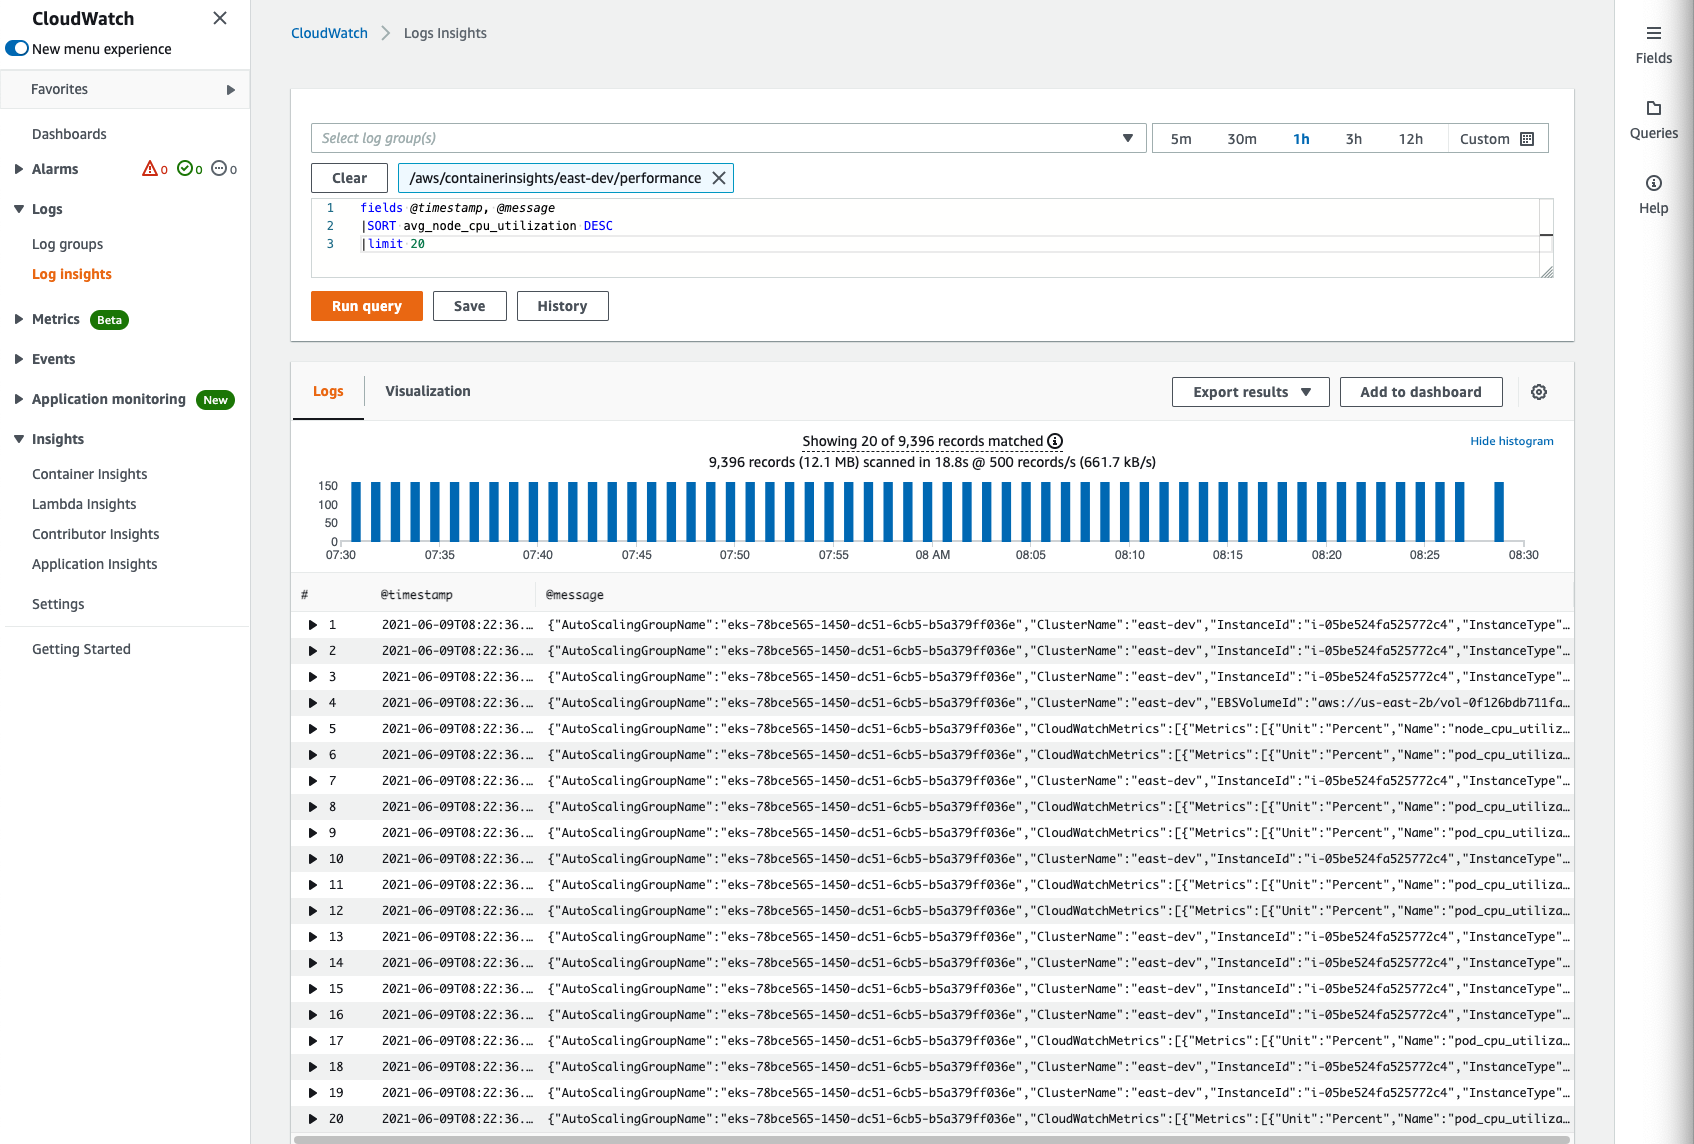Open results settings gear icon
The width and height of the screenshot is (1694, 1144).
tap(1538, 392)
